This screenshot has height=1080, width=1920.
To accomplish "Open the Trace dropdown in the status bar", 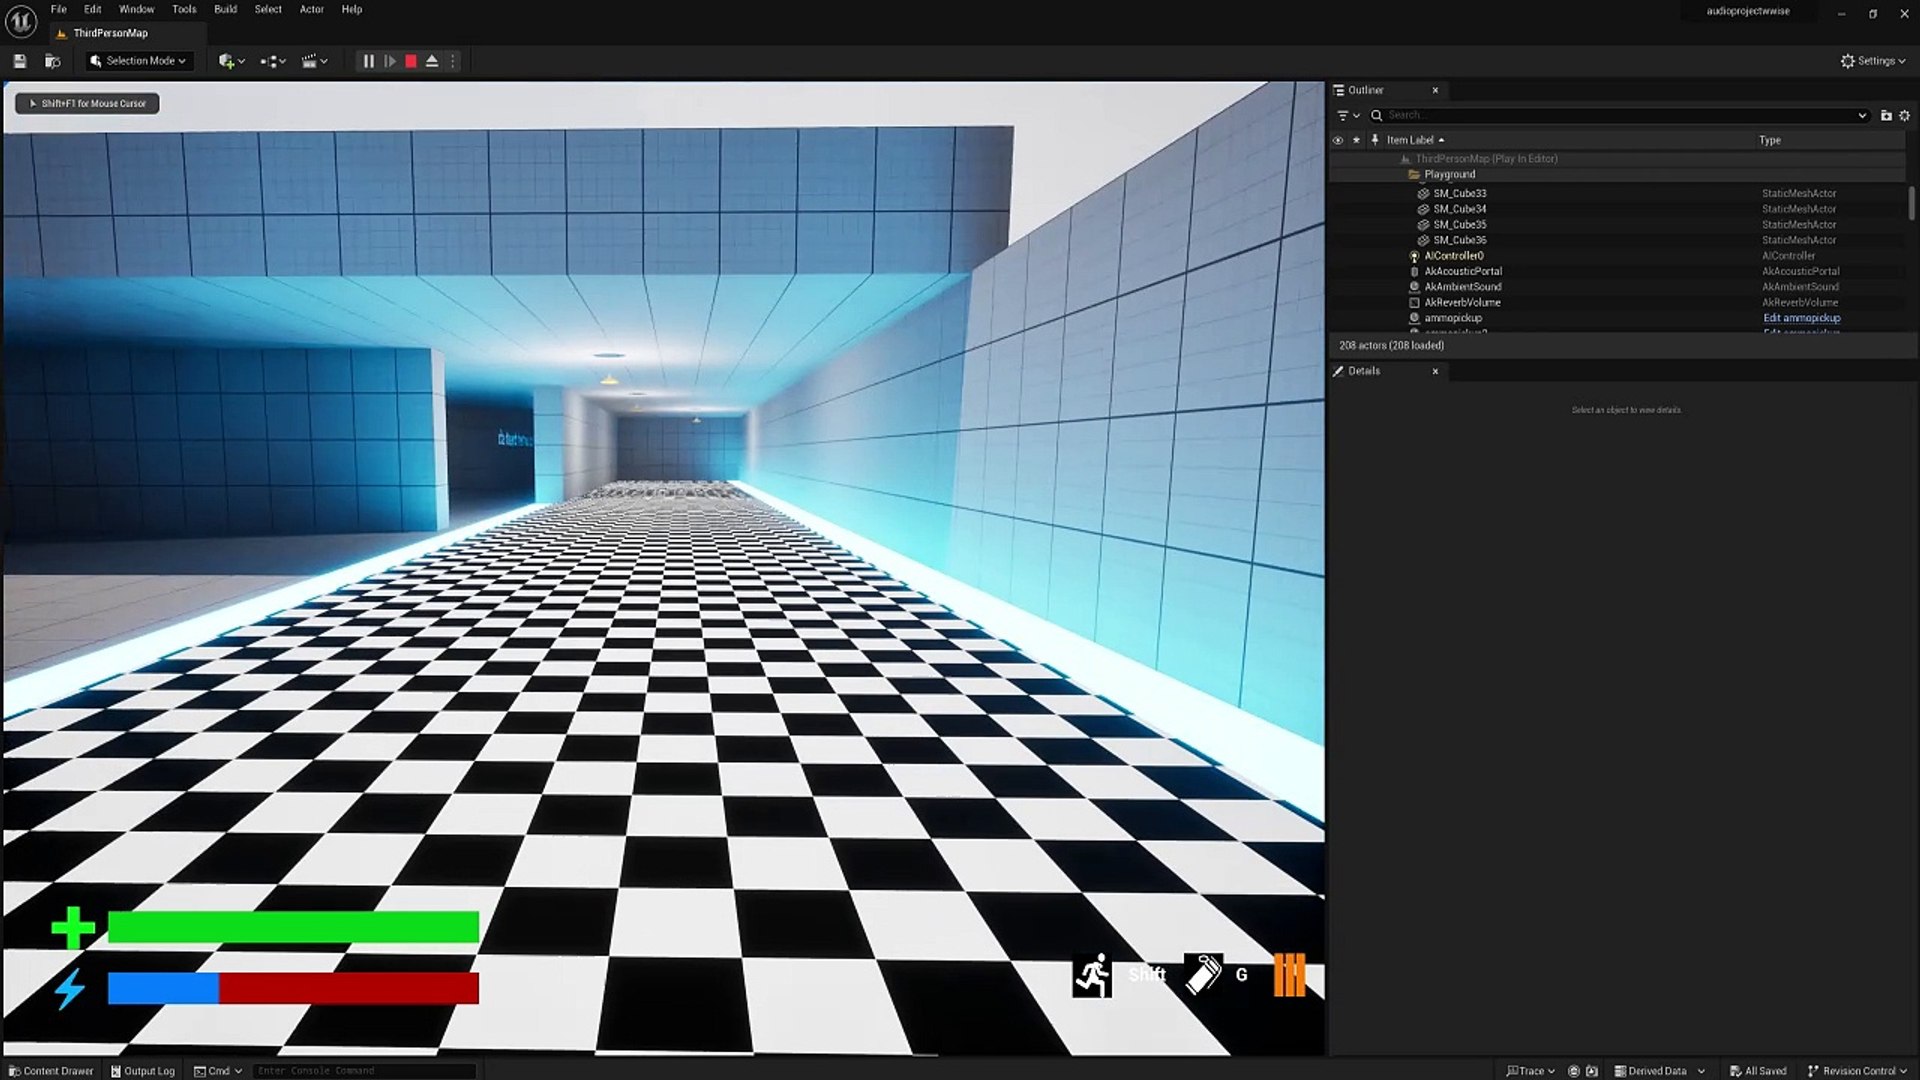I will (1530, 1071).
